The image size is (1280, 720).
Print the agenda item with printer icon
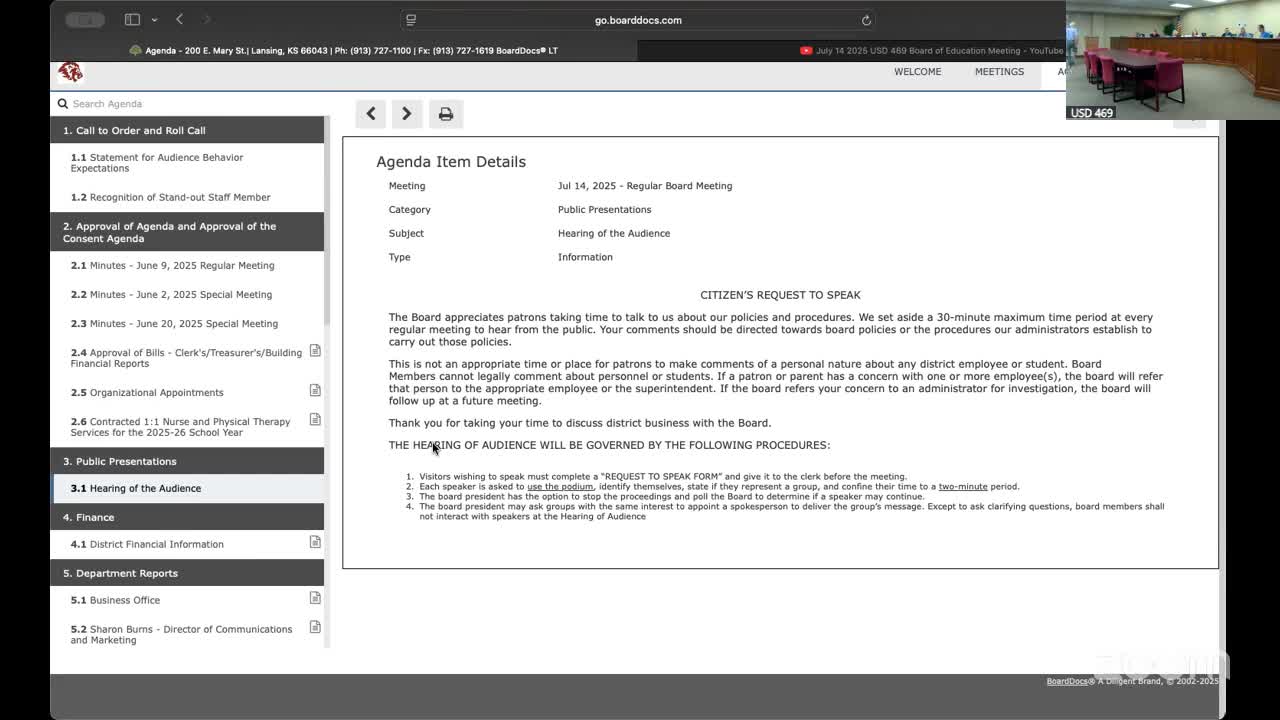tap(446, 114)
